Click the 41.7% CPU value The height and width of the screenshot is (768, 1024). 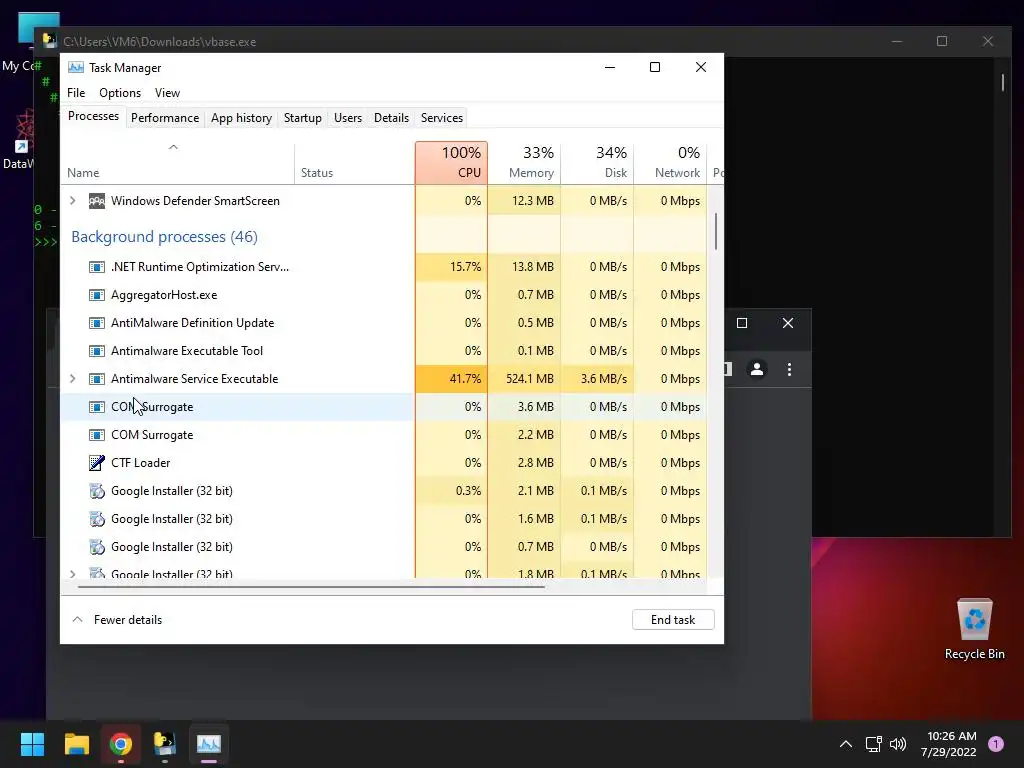[465, 379]
